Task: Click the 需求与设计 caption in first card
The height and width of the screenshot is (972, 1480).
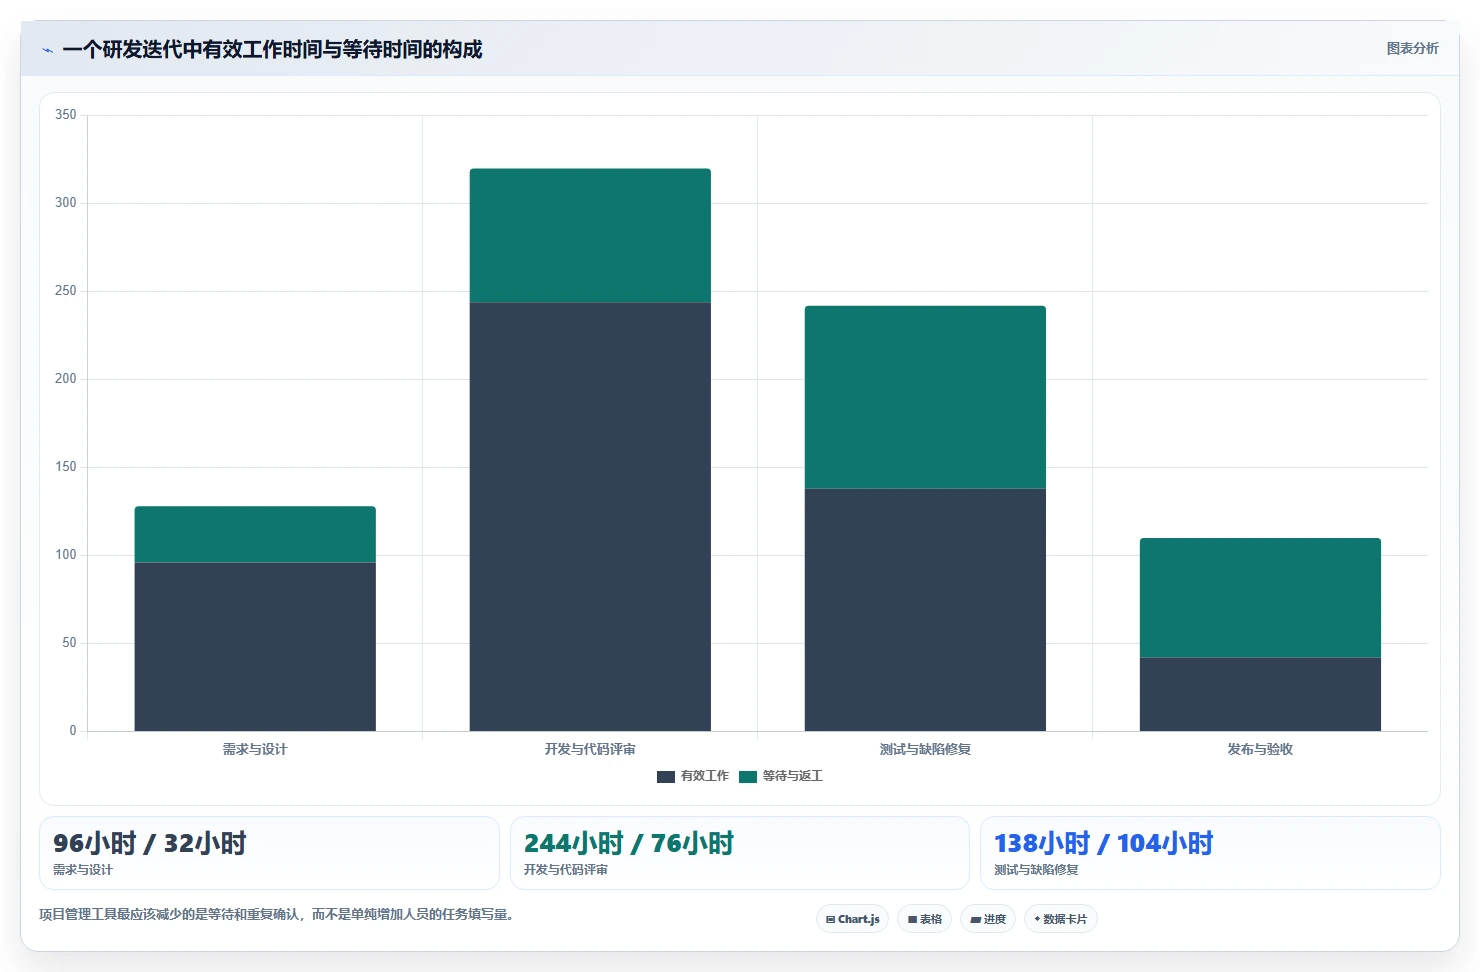Action: [83, 870]
